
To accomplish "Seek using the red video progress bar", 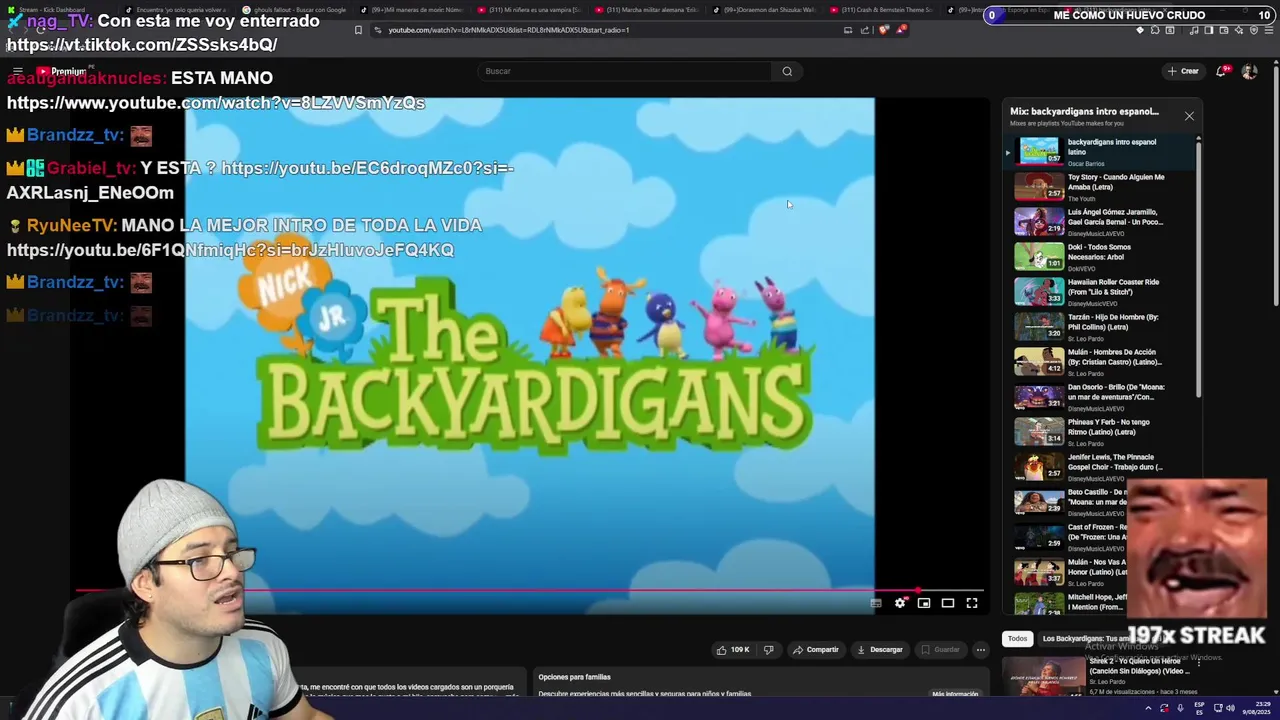I will [530, 590].
